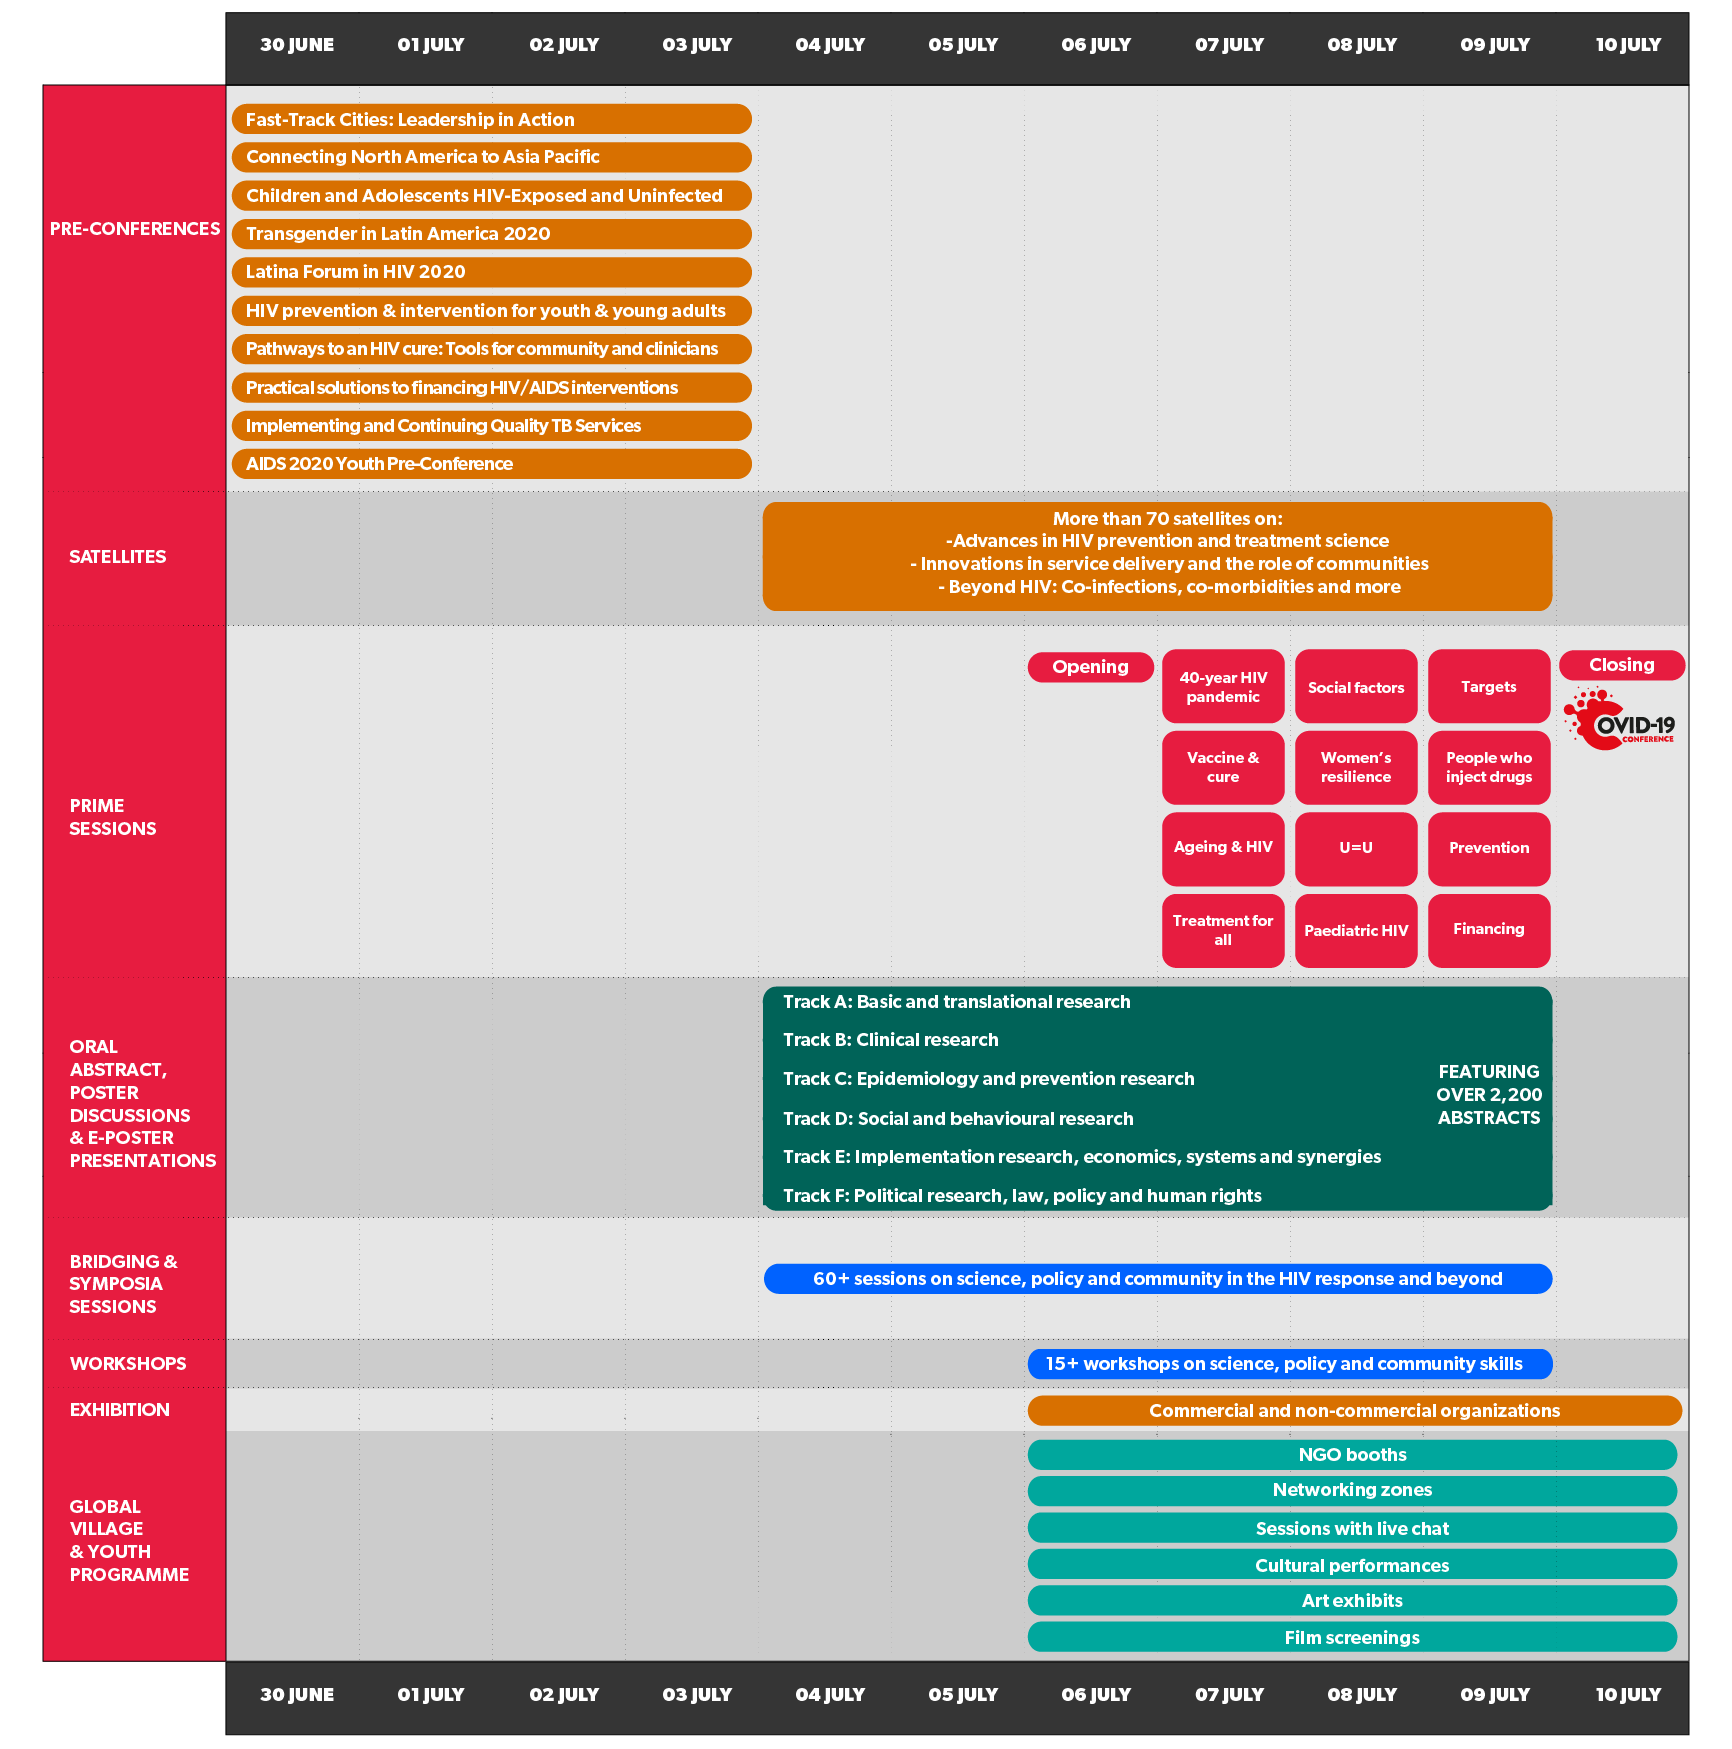Click Track F: Political research, law, policy

1022,1196
